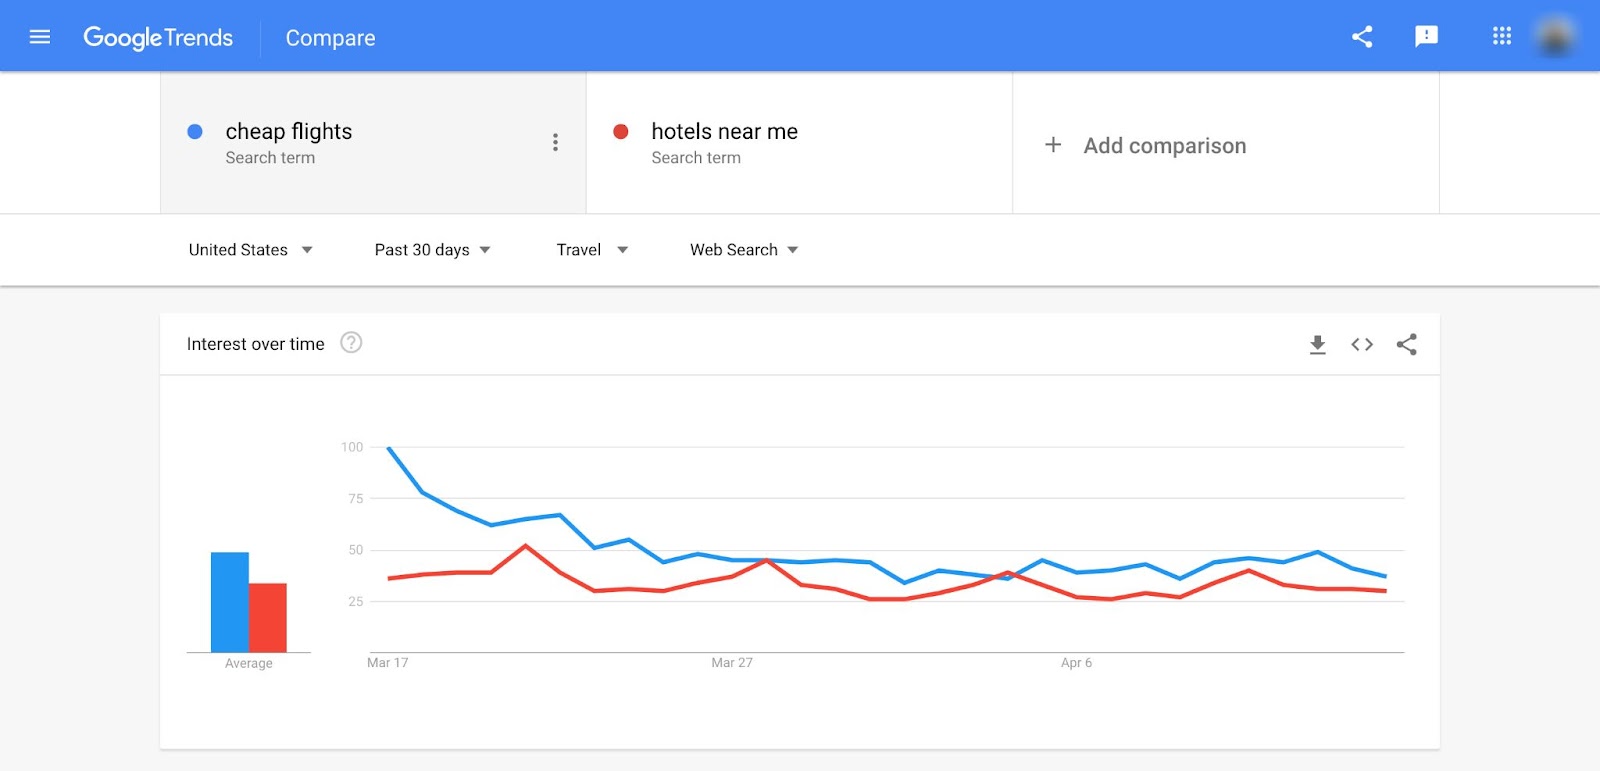Open the account profile avatar
Screen dimensions: 1600x771
1555,37
